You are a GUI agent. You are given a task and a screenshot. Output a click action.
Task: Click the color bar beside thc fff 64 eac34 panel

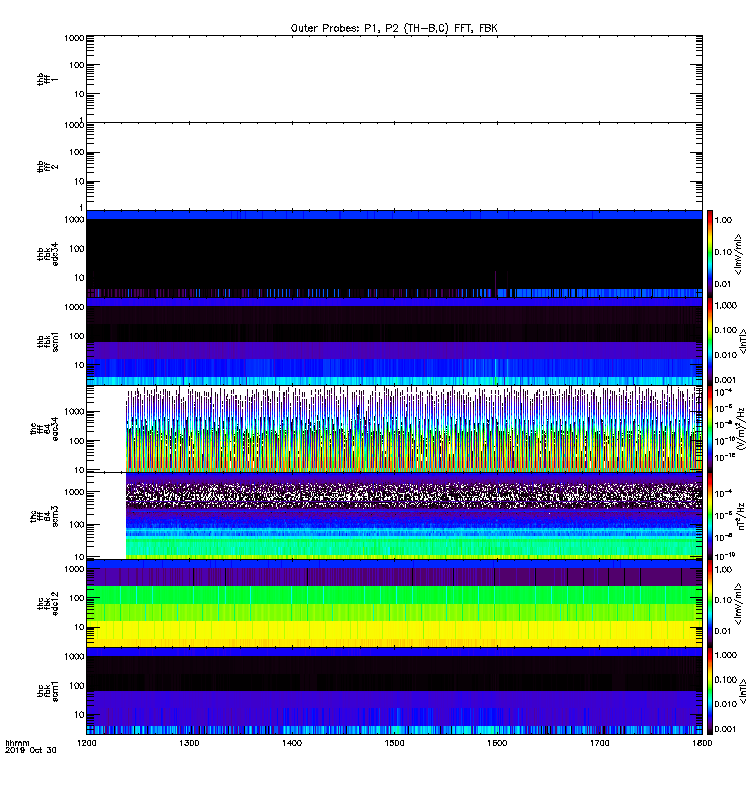(710, 429)
